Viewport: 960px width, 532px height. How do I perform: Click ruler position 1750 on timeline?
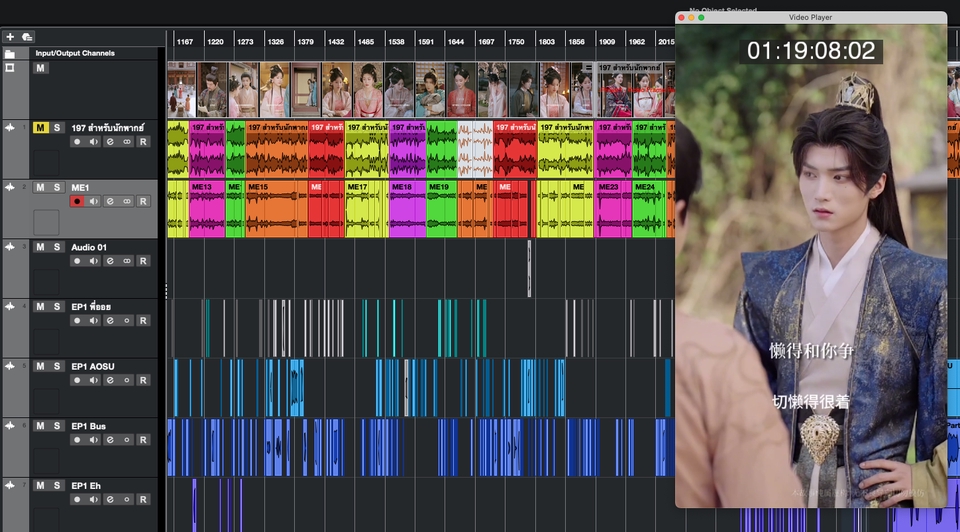tap(516, 42)
